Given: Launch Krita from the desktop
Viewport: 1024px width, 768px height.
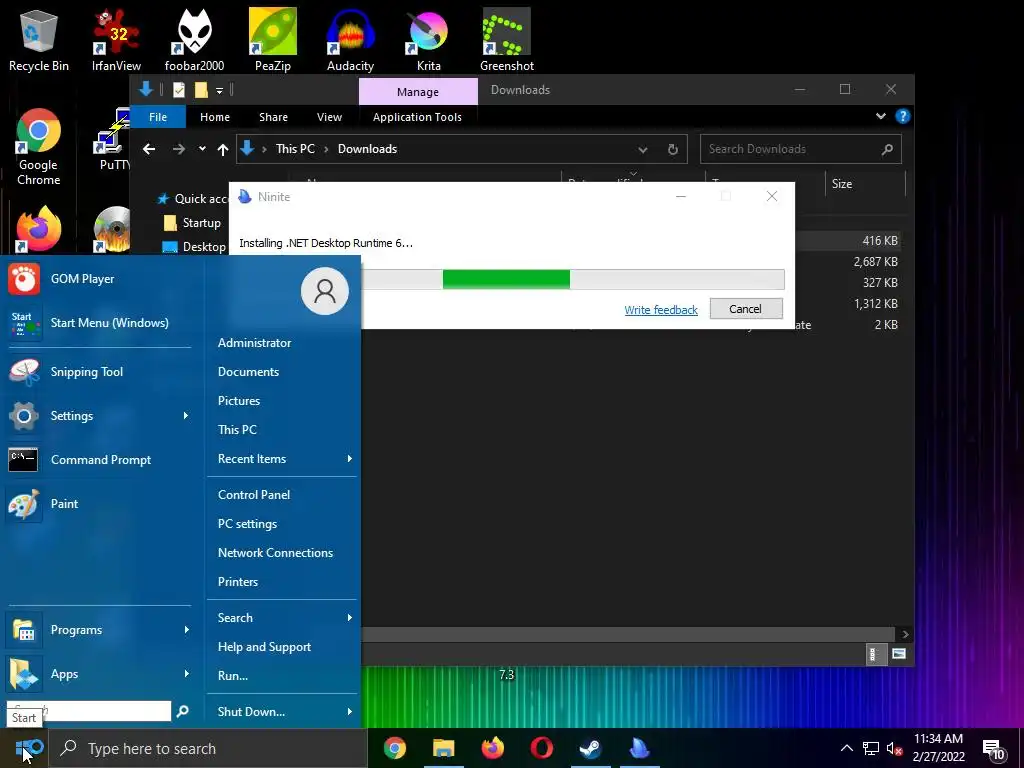Looking at the screenshot, I should click(428, 40).
